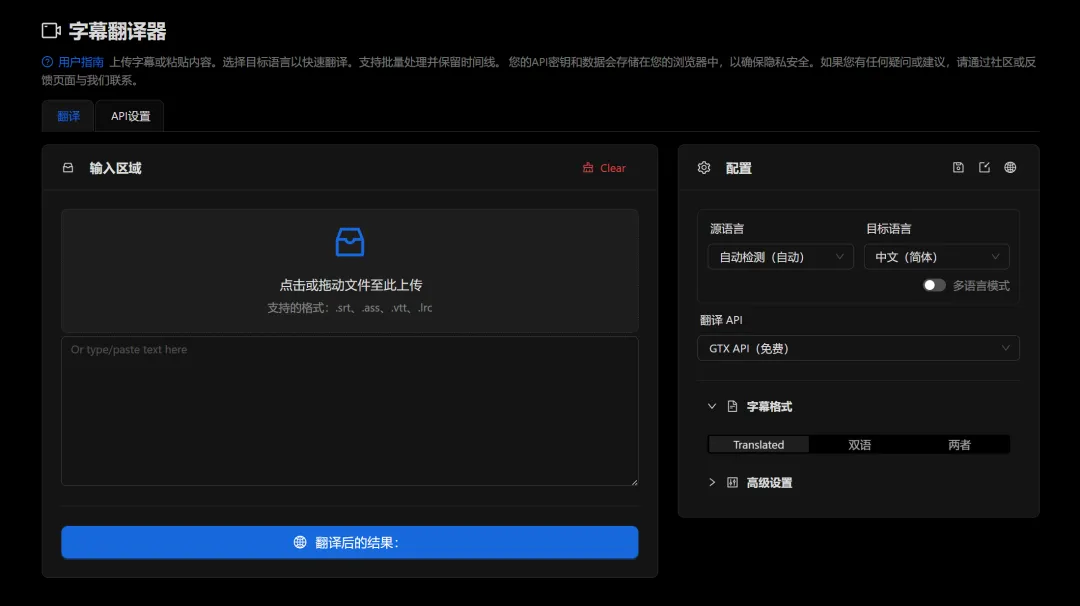
Task: Select the Translated format option
Action: pyautogui.click(x=758, y=445)
